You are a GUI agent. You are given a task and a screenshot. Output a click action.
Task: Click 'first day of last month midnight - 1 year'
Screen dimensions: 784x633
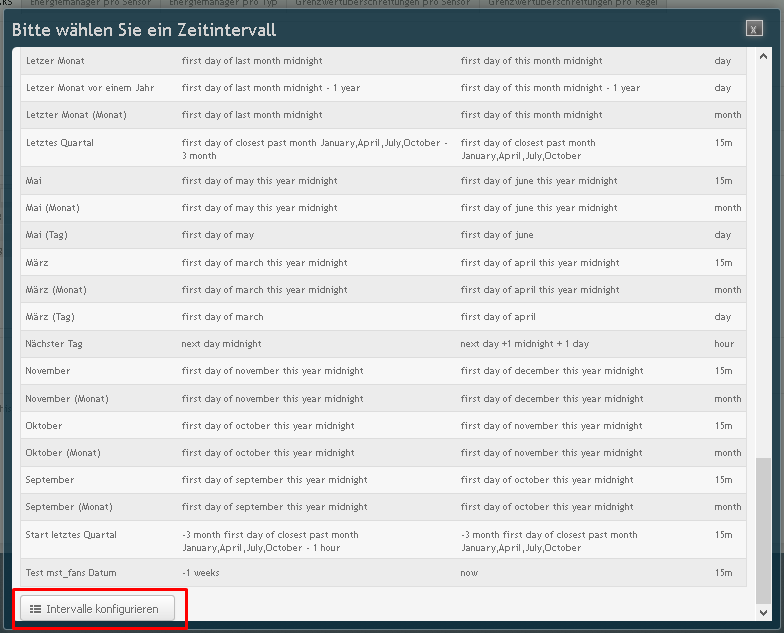[270, 88]
